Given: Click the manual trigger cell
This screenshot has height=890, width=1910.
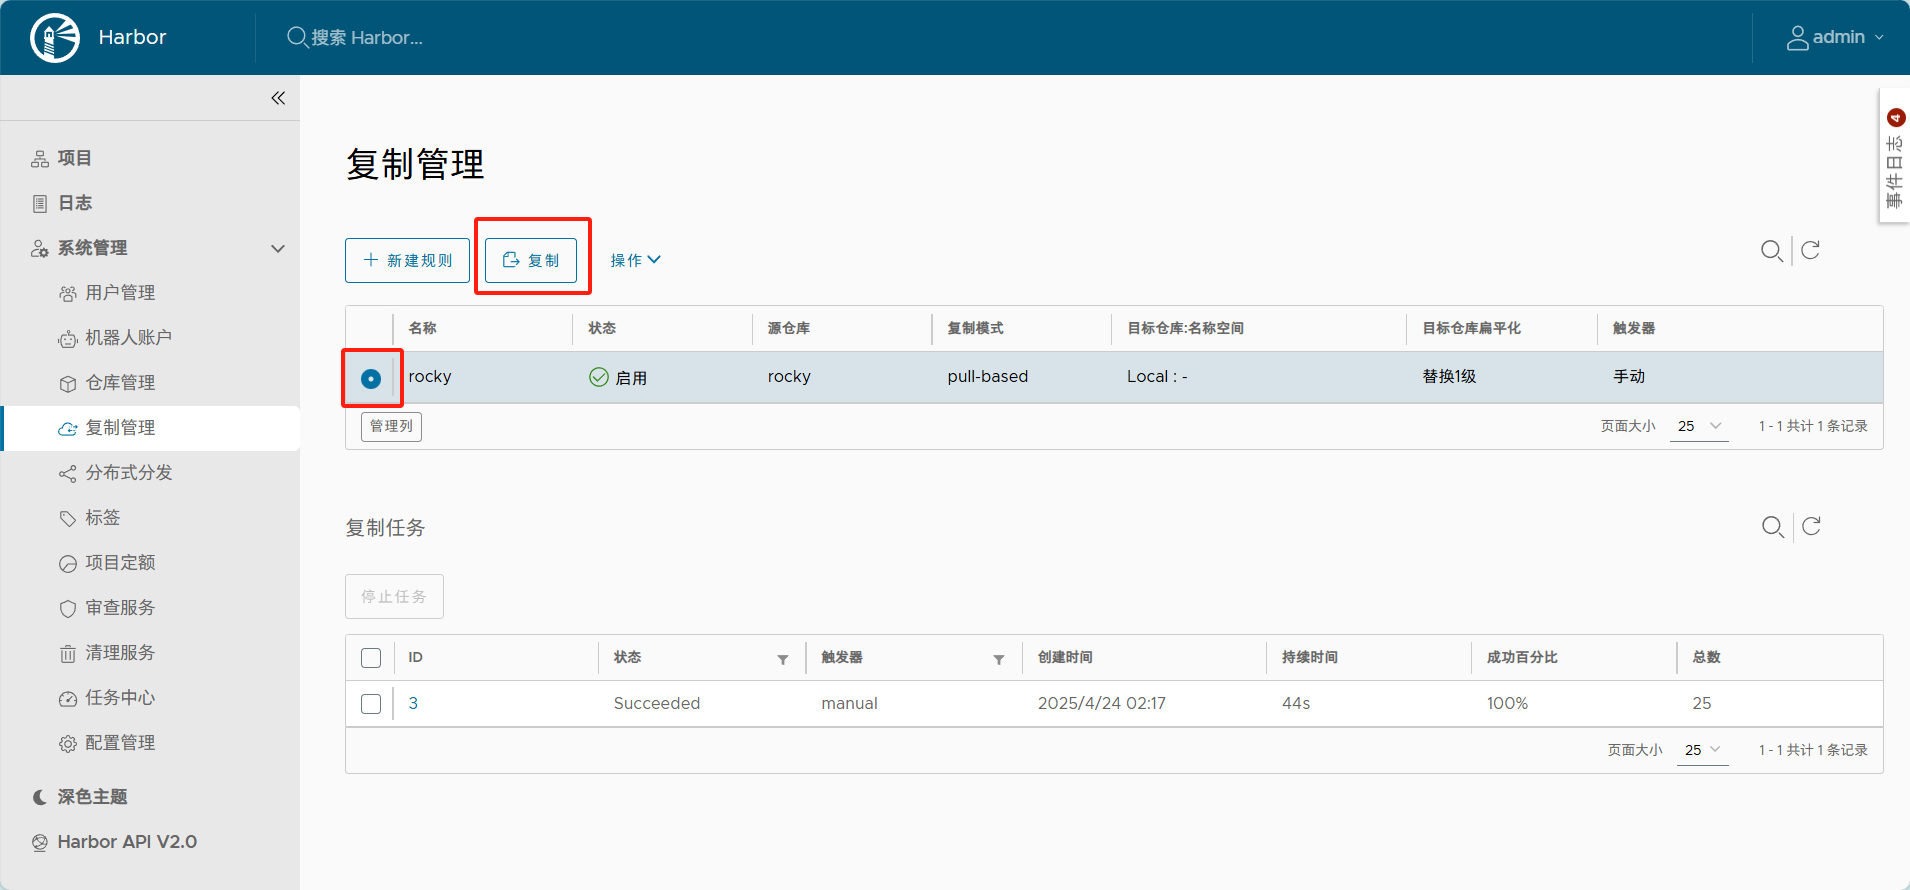Looking at the screenshot, I should point(850,704).
